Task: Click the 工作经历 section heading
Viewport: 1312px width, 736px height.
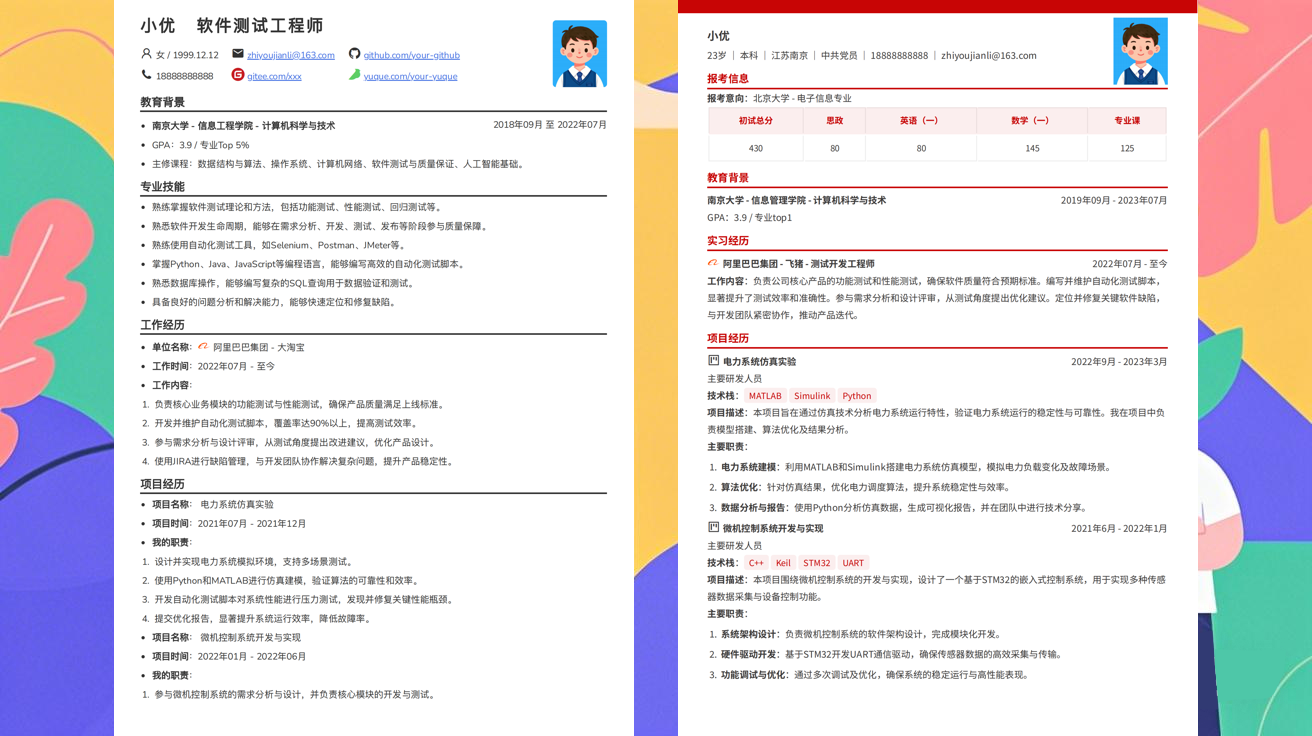Action: 162,325
